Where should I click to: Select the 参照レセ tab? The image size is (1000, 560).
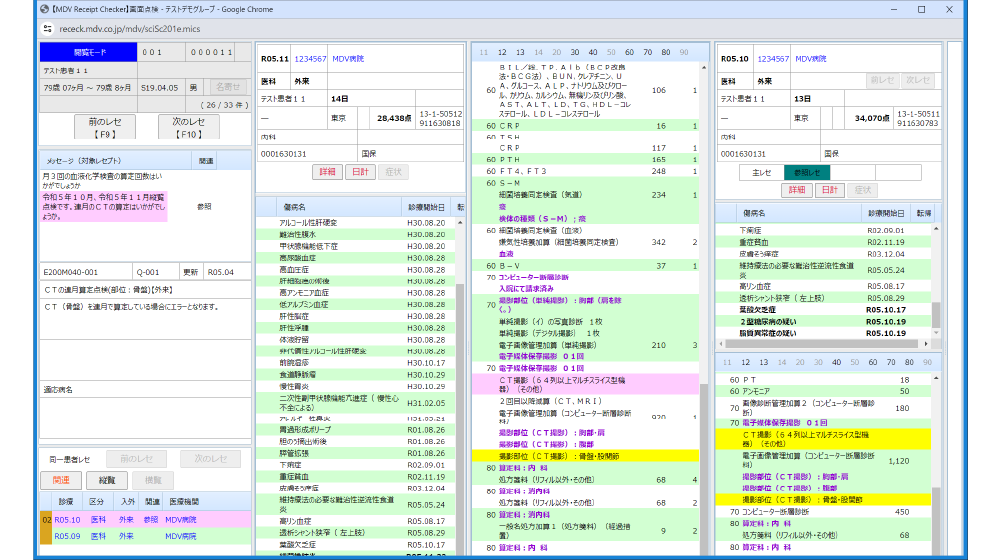tap(807, 172)
